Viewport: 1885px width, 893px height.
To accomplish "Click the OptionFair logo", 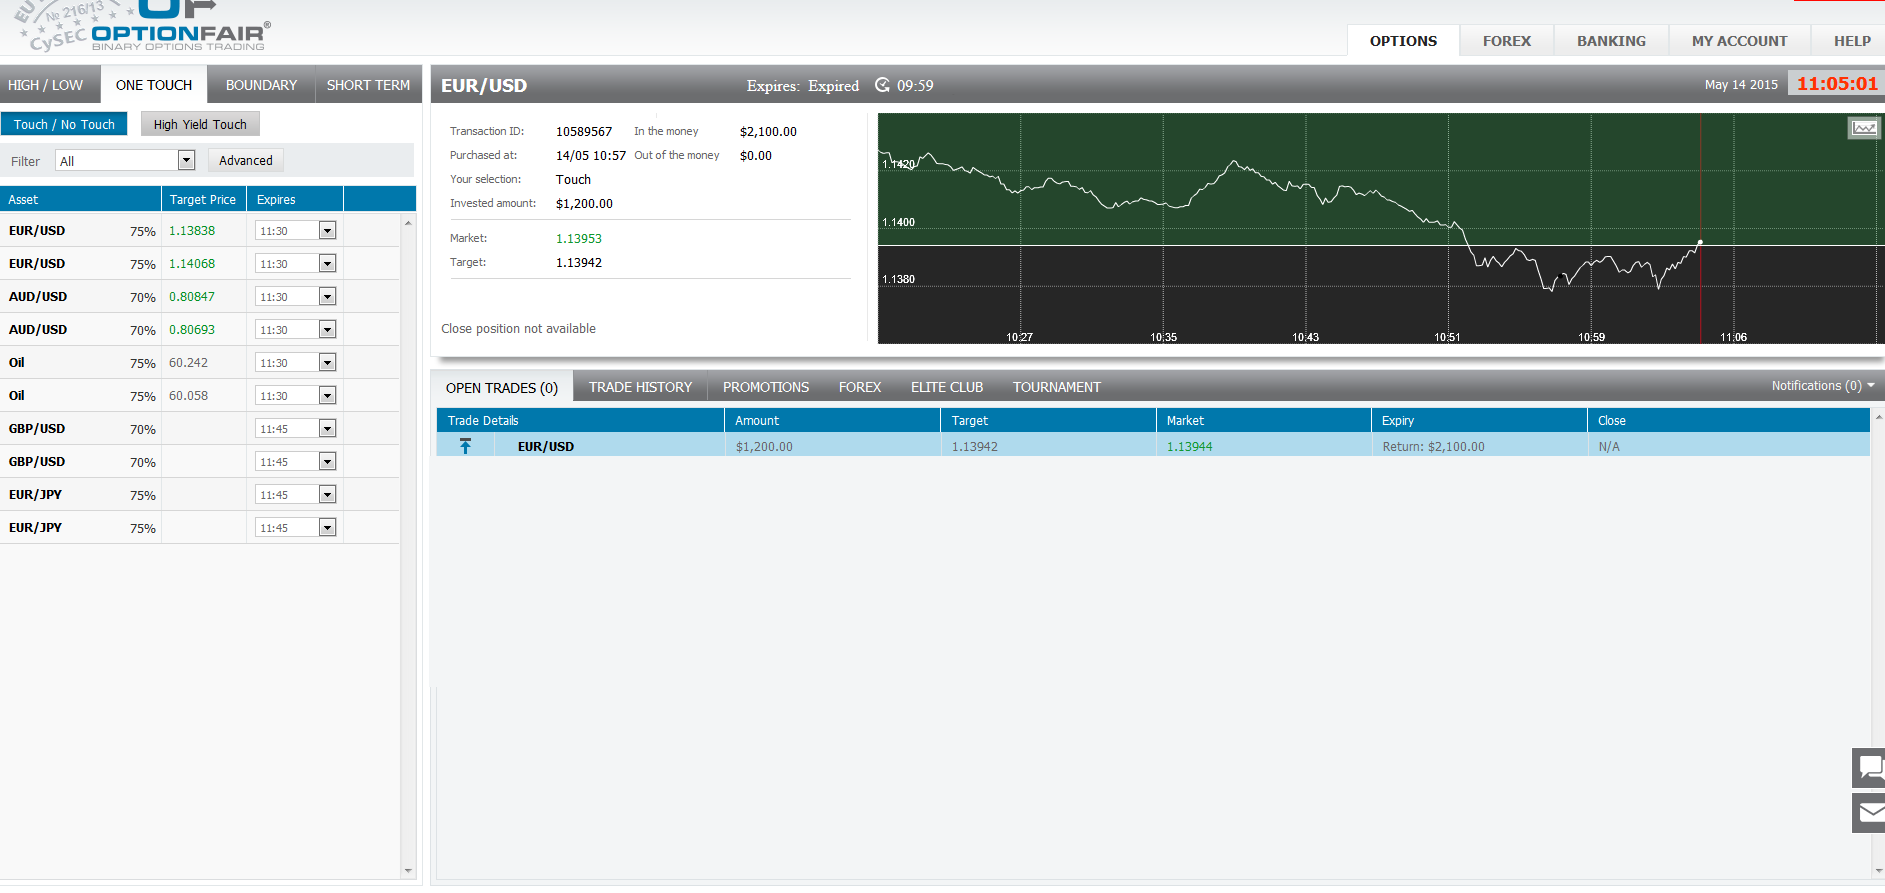I will click(x=178, y=30).
